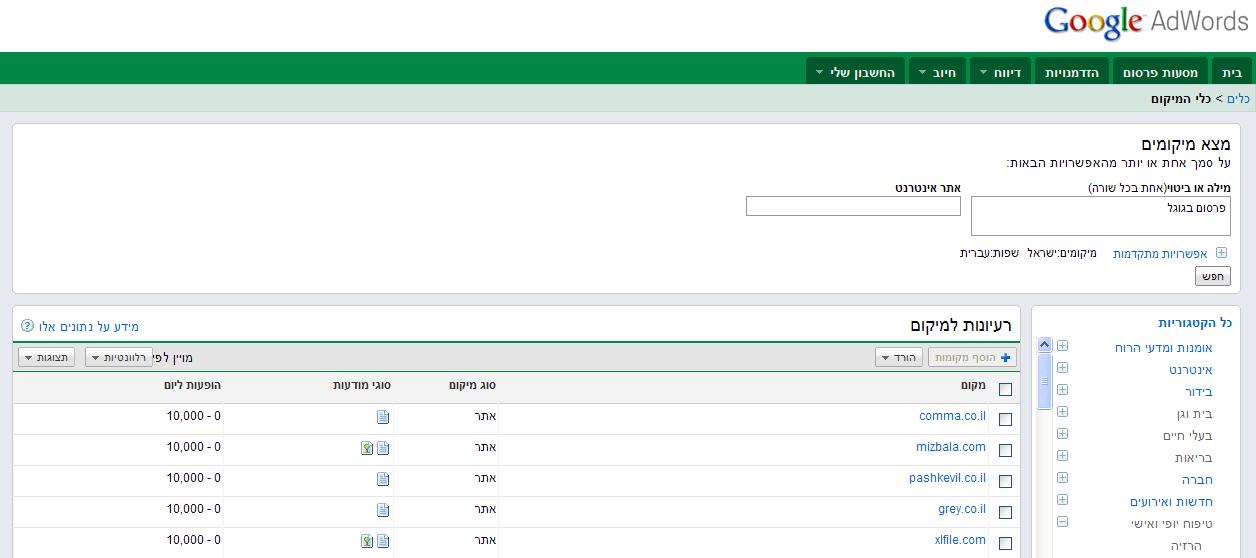This screenshot has width=1256, height=558.
Task: Tick the xlfile.com row checkbox
Action: click(1005, 544)
